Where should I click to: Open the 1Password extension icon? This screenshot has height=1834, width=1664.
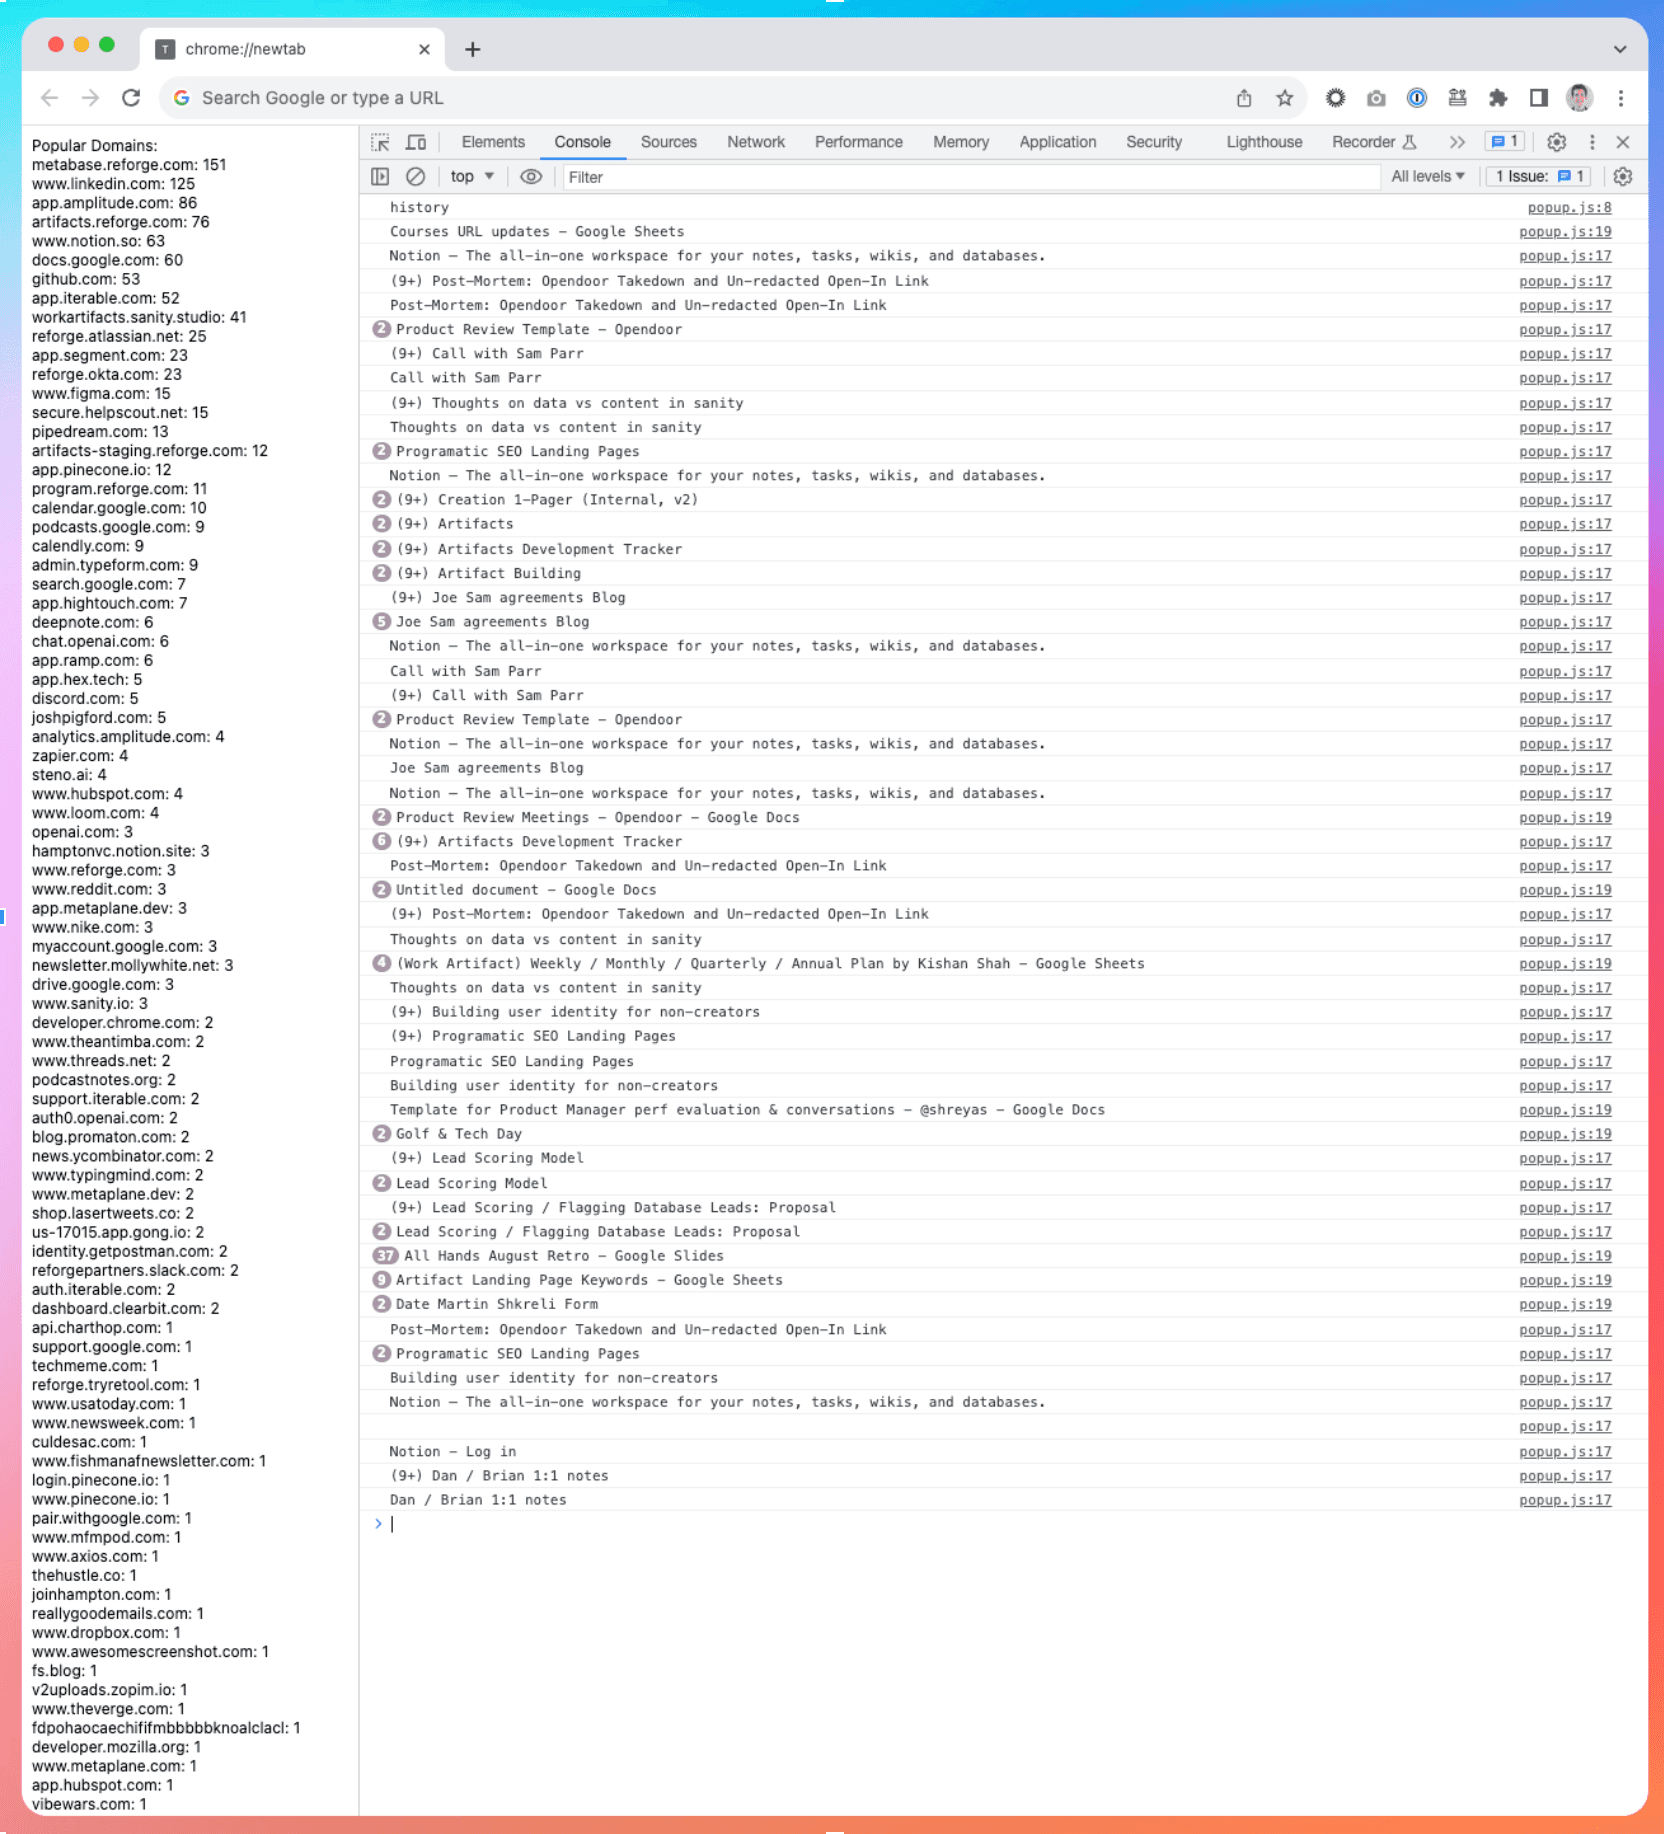[1417, 98]
